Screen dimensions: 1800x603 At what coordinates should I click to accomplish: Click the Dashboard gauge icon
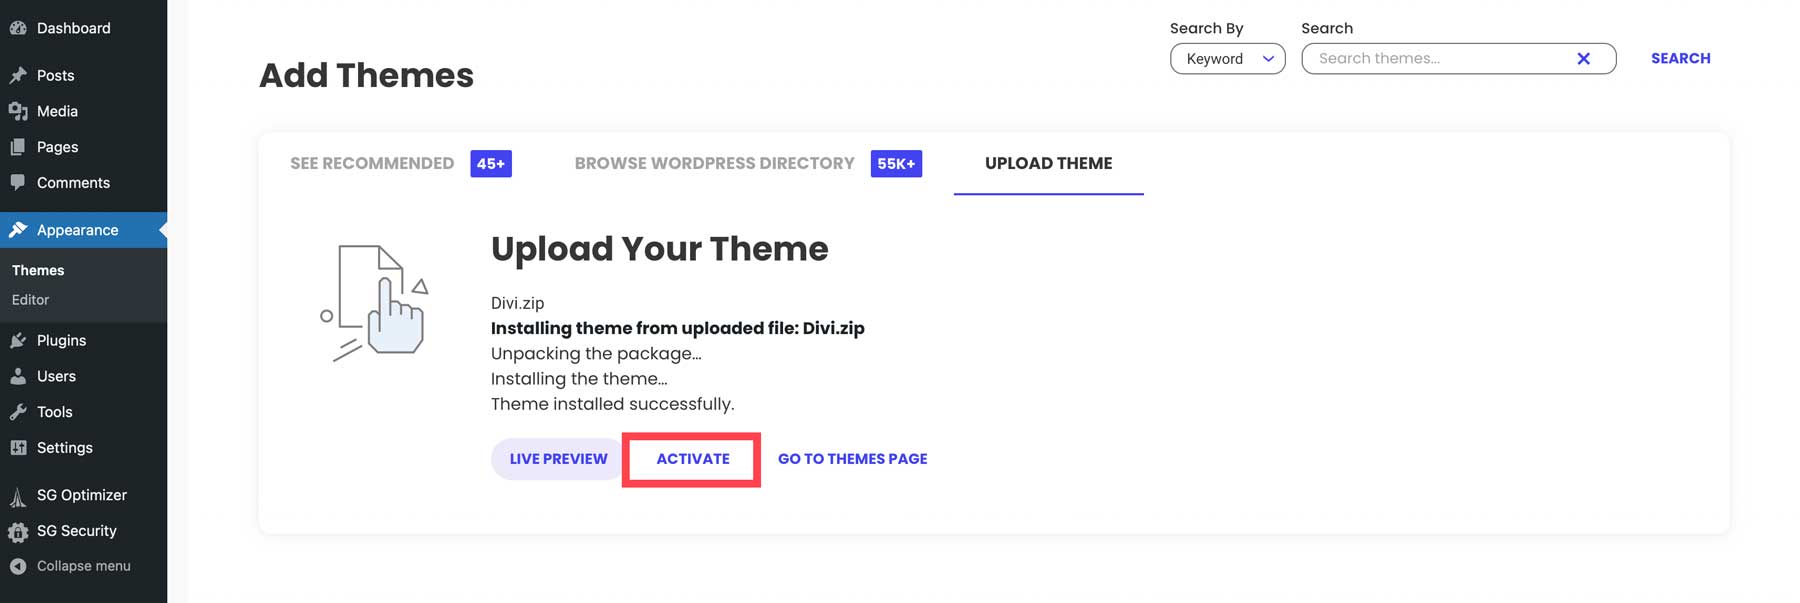[x=18, y=28]
